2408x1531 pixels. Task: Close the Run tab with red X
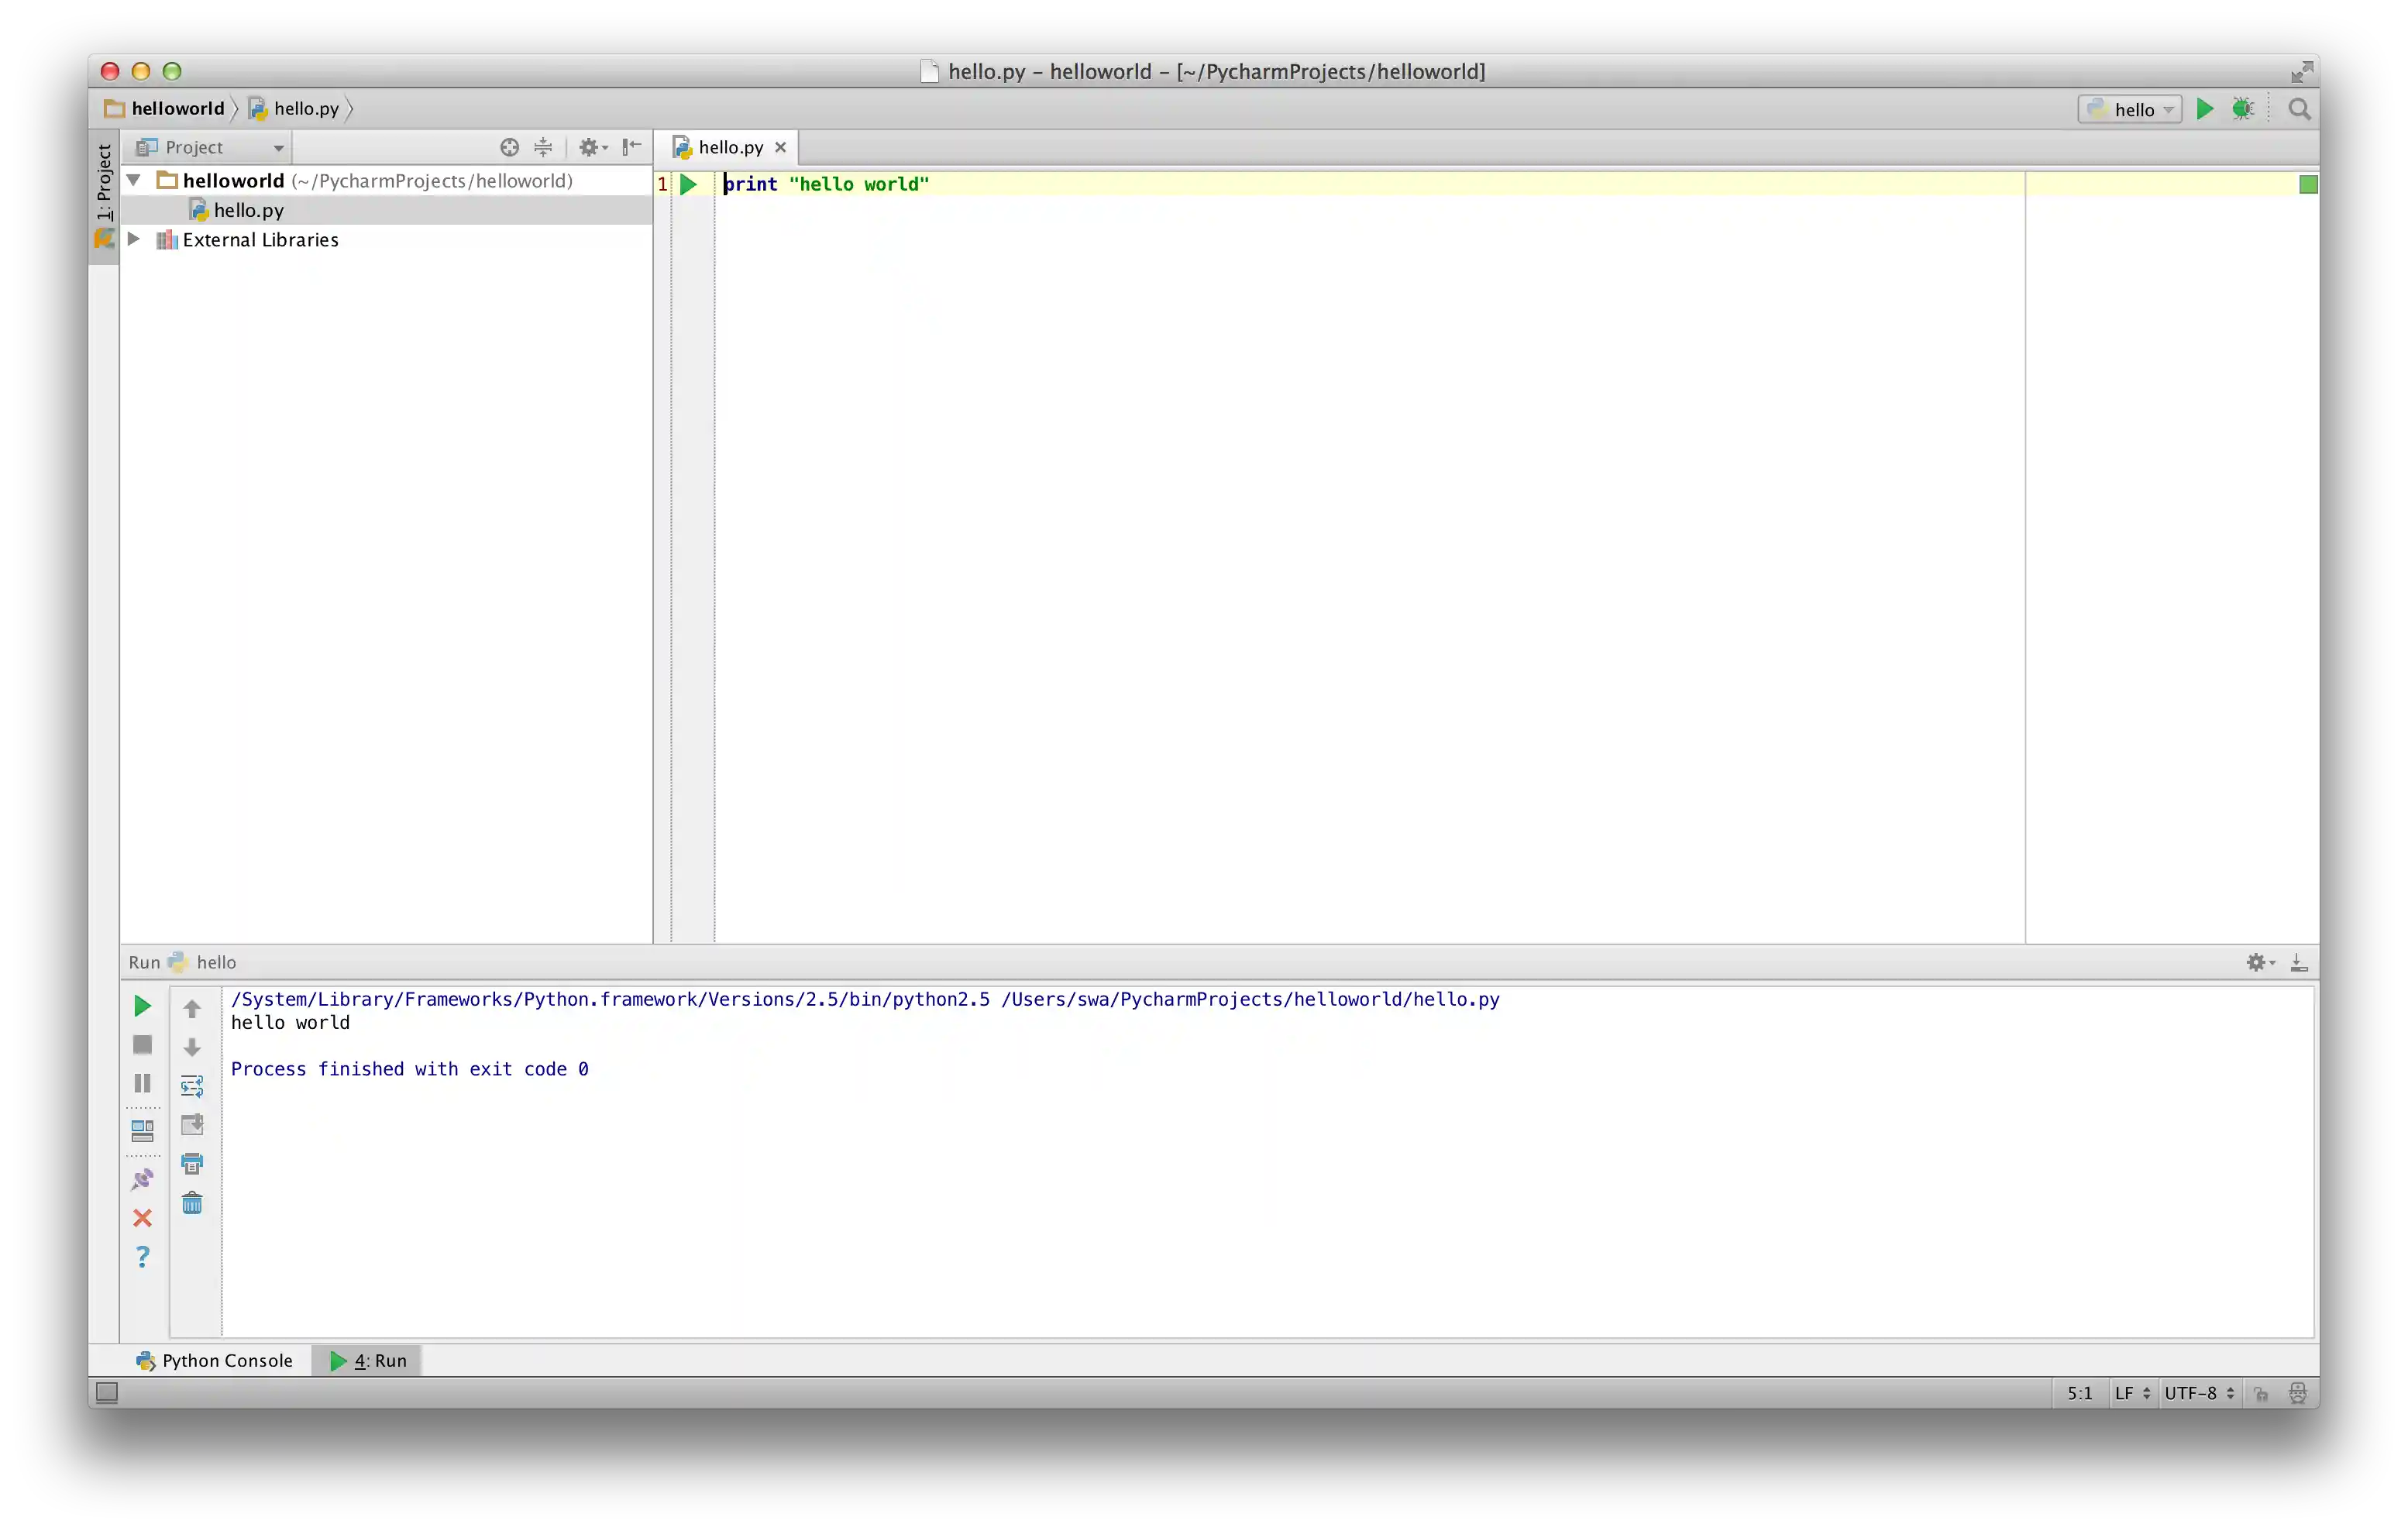pyautogui.click(x=142, y=1218)
